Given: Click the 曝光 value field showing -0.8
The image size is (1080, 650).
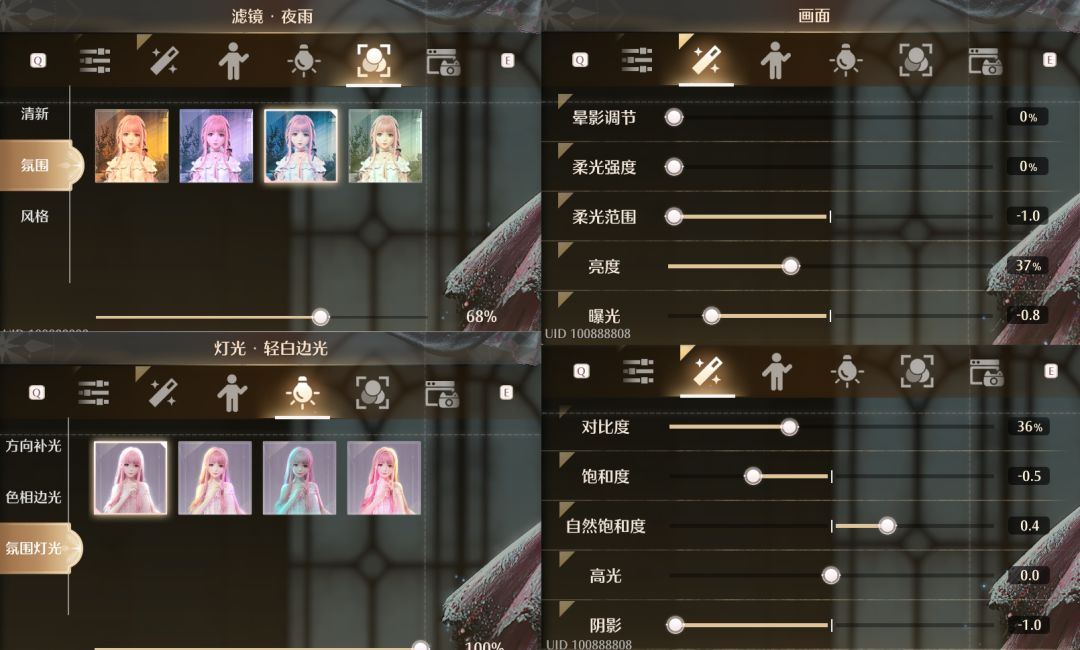Looking at the screenshot, I should [1028, 315].
